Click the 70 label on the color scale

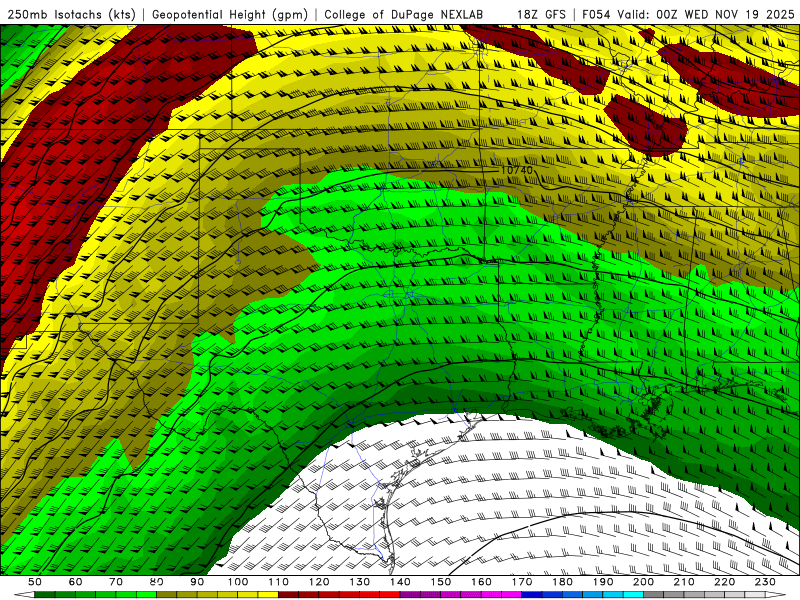click(x=116, y=582)
